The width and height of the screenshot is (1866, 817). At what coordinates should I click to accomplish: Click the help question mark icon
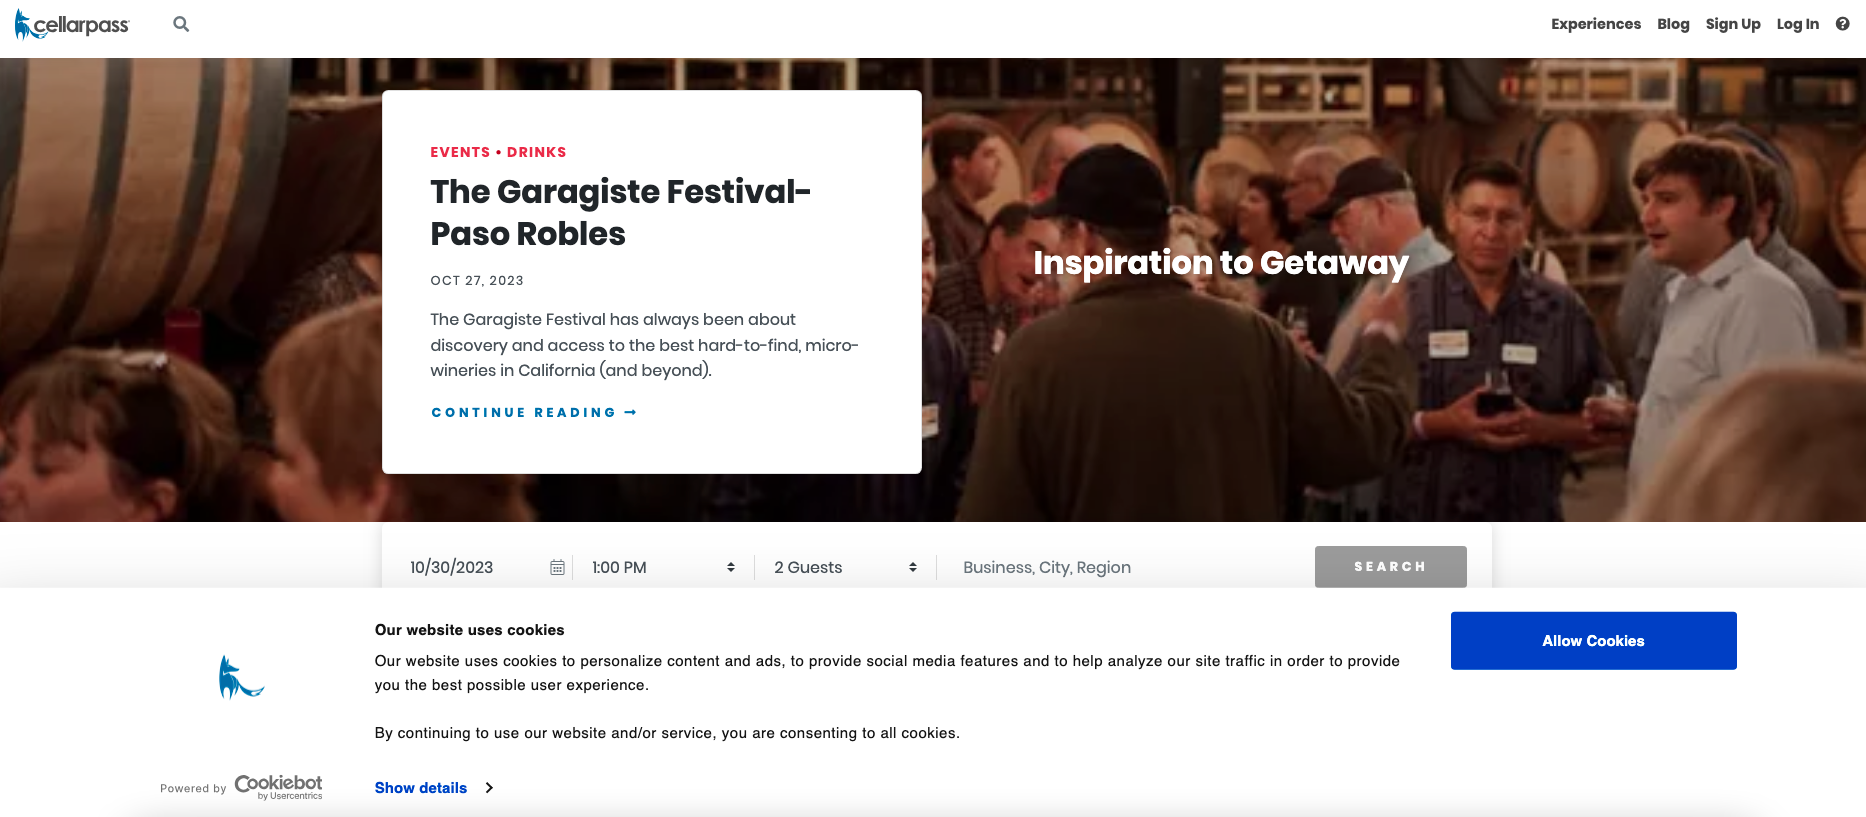tap(1842, 24)
